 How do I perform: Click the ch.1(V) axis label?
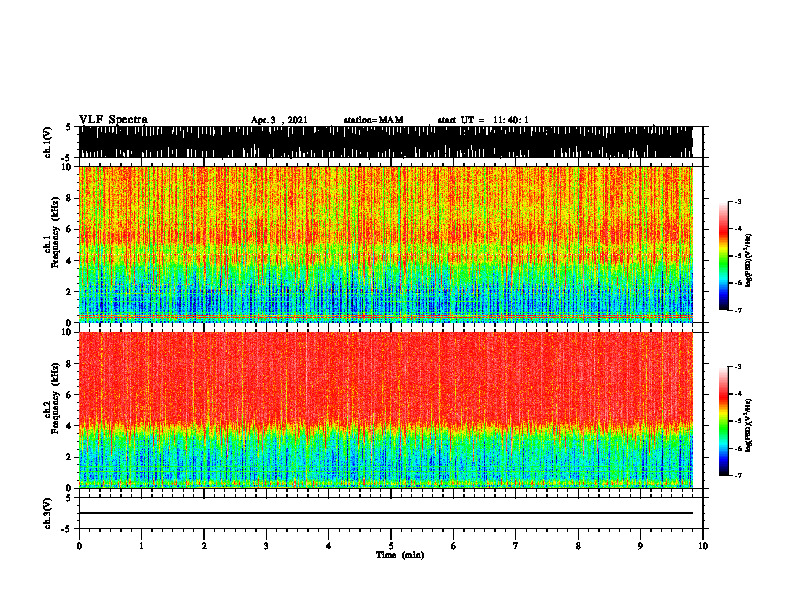pos(48,142)
